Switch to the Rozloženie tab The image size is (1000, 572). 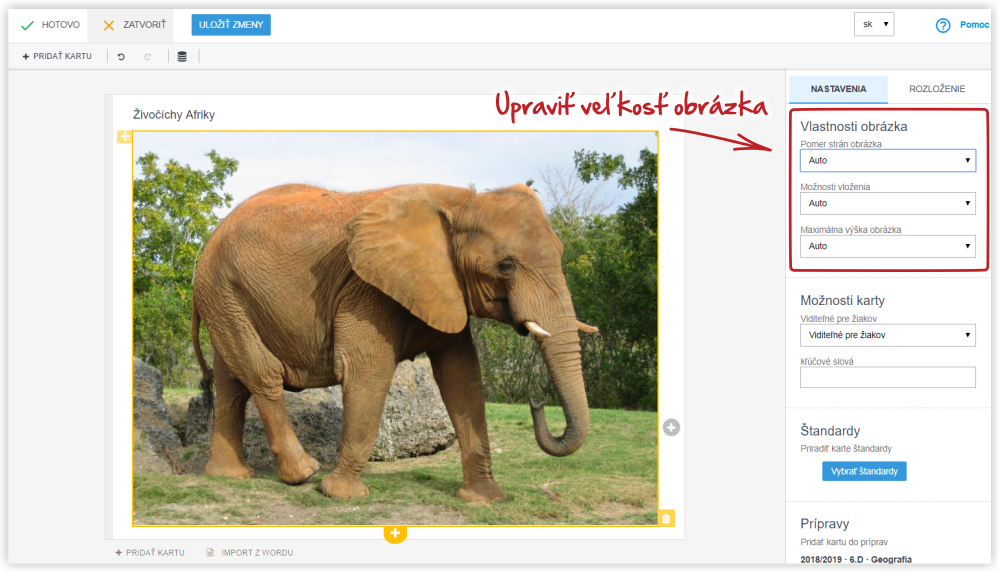937,89
